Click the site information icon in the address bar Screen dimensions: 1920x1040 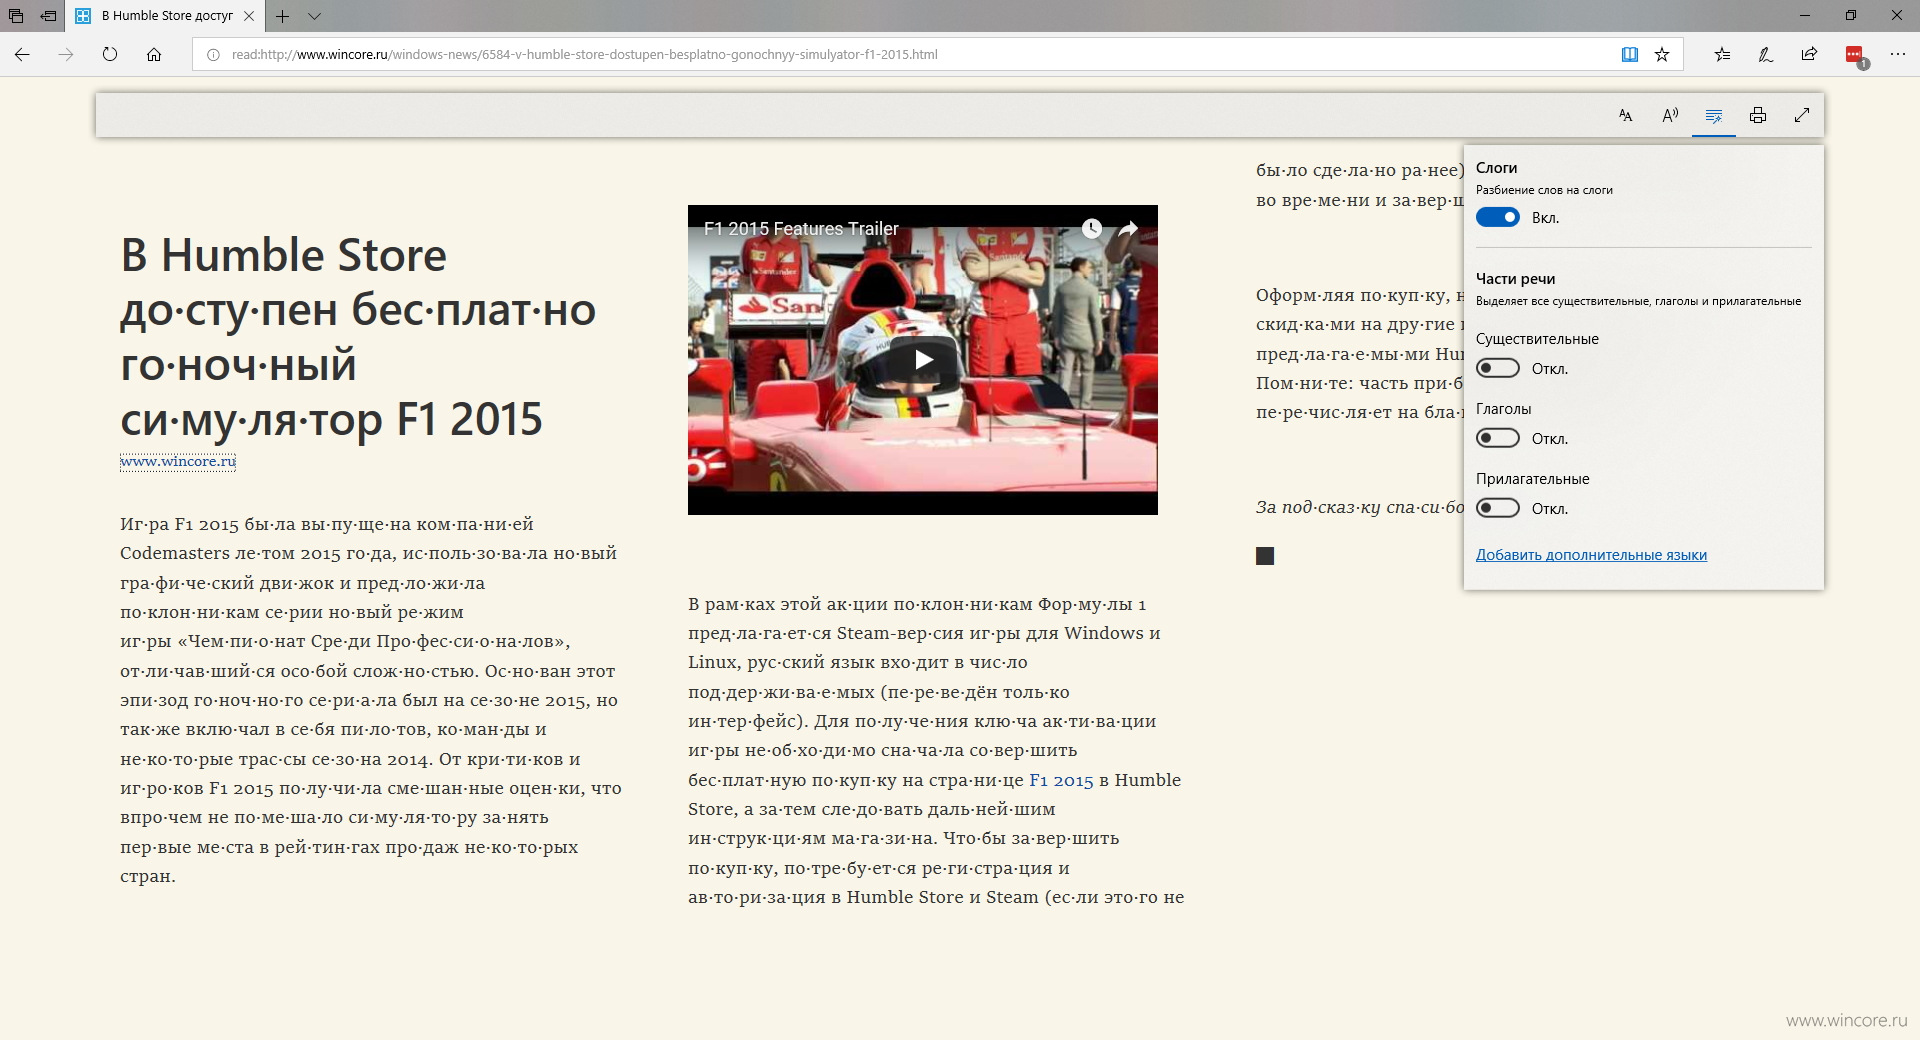[213, 55]
